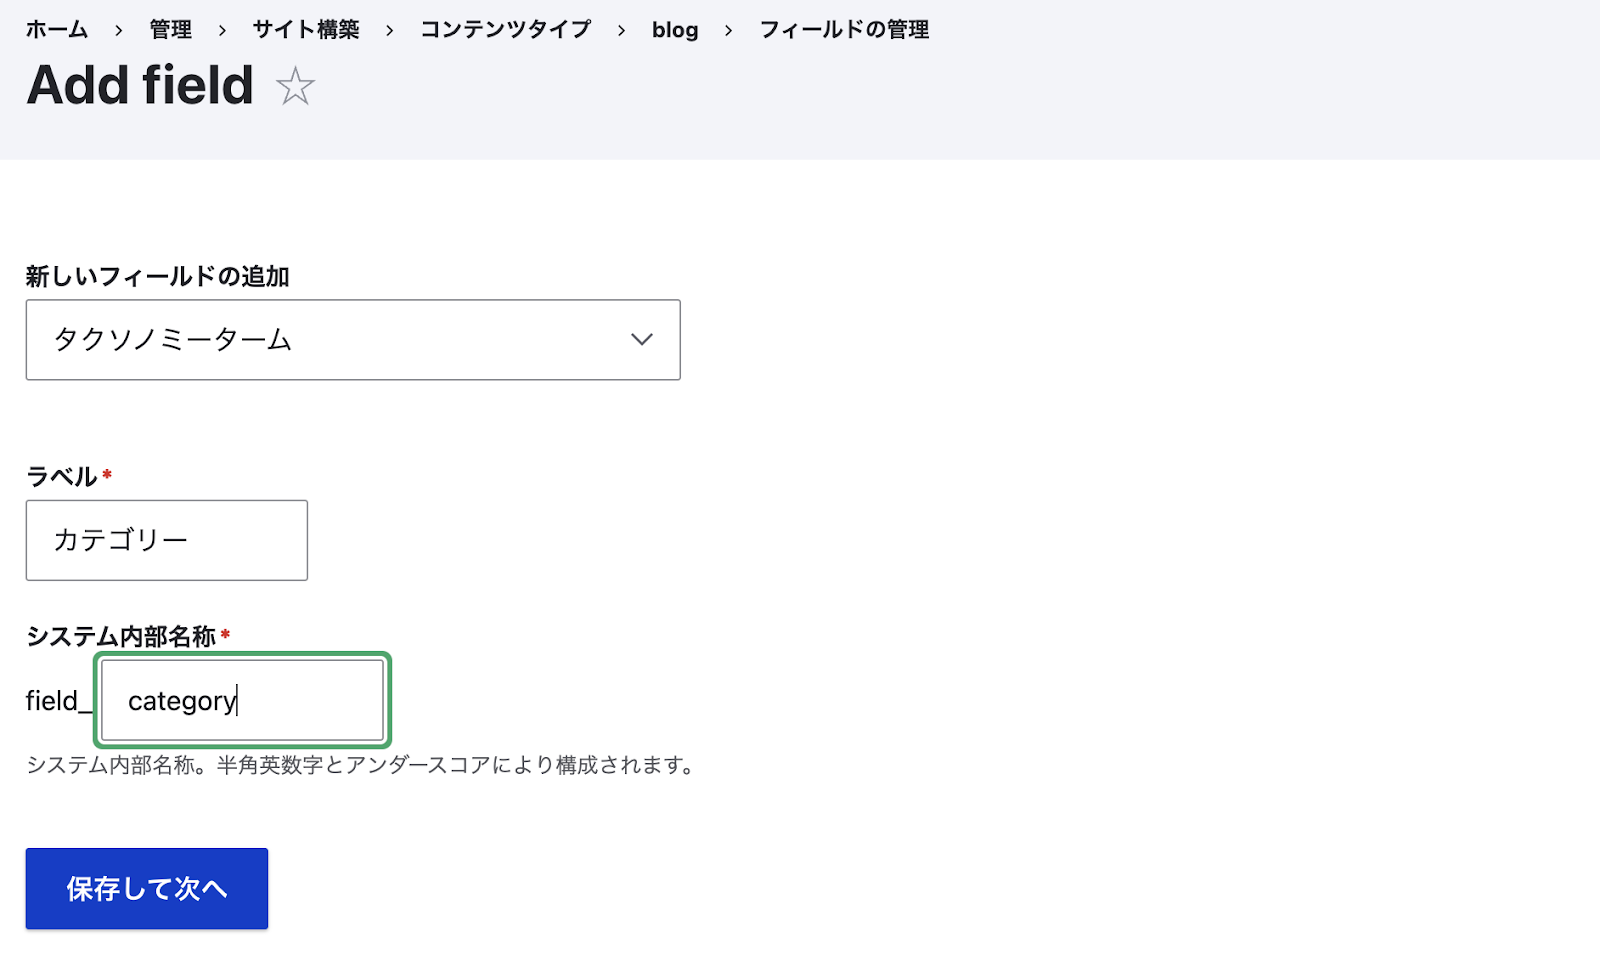1600x955 pixels.
Task: Click the ラベル label text
Action: click(62, 477)
